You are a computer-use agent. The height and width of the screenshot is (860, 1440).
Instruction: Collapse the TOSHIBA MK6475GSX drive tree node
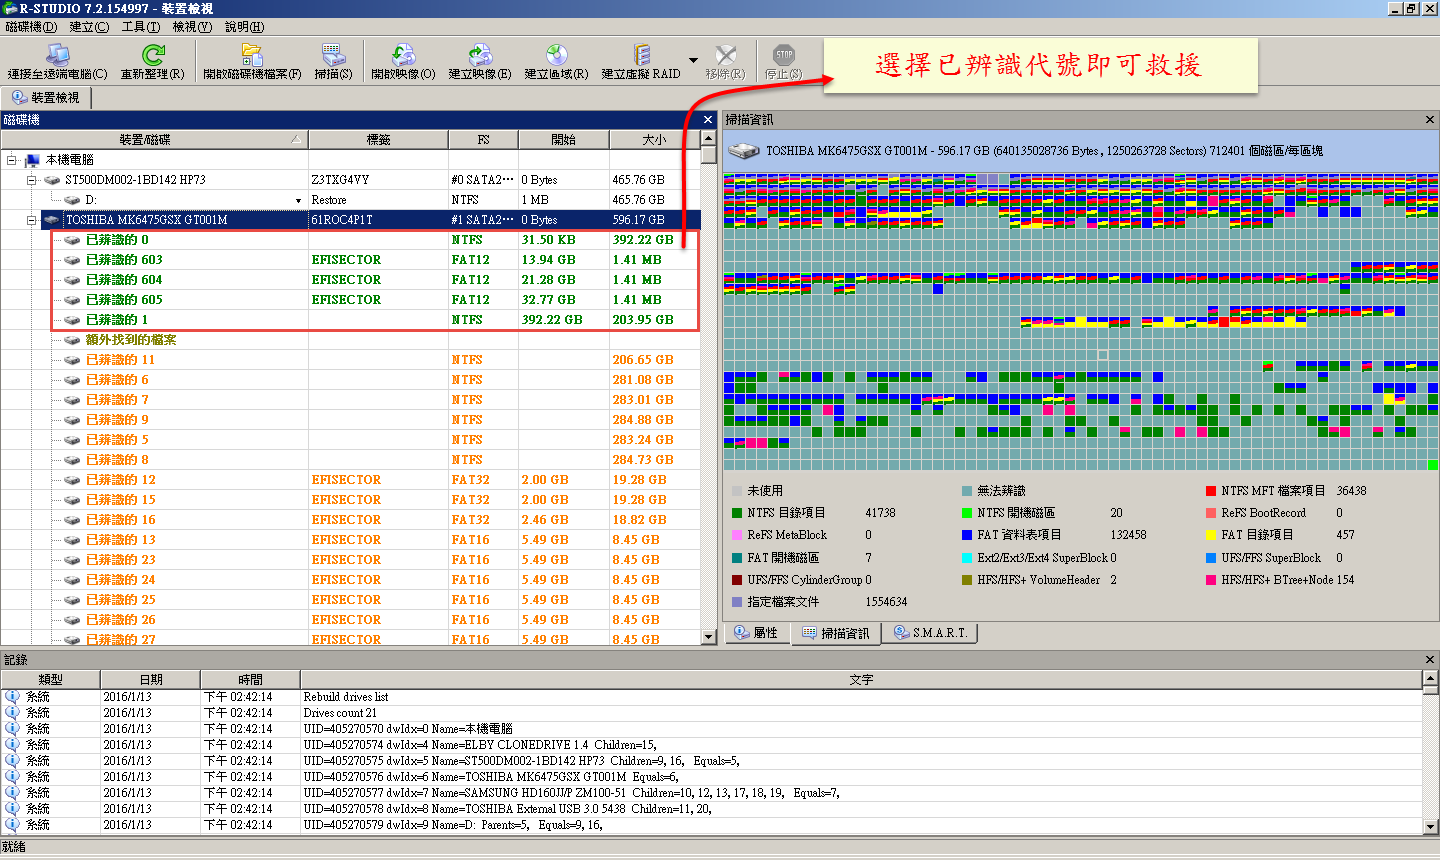point(31,220)
